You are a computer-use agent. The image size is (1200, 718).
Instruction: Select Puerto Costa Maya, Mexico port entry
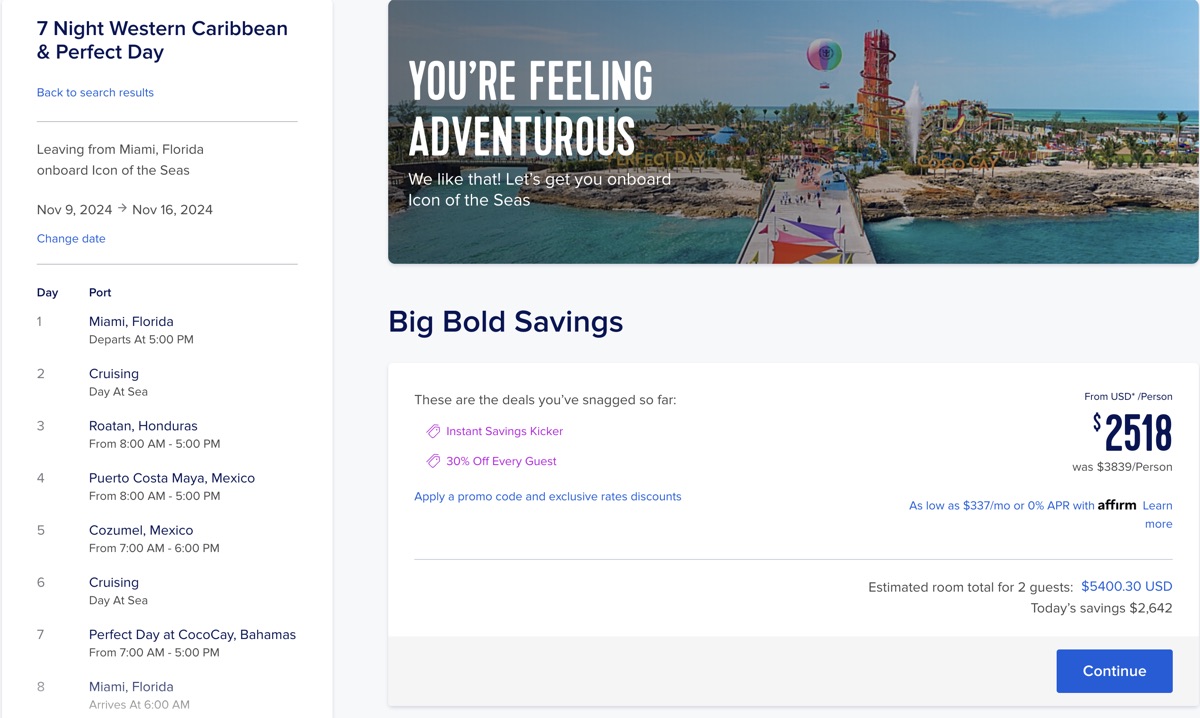tap(172, 486)
